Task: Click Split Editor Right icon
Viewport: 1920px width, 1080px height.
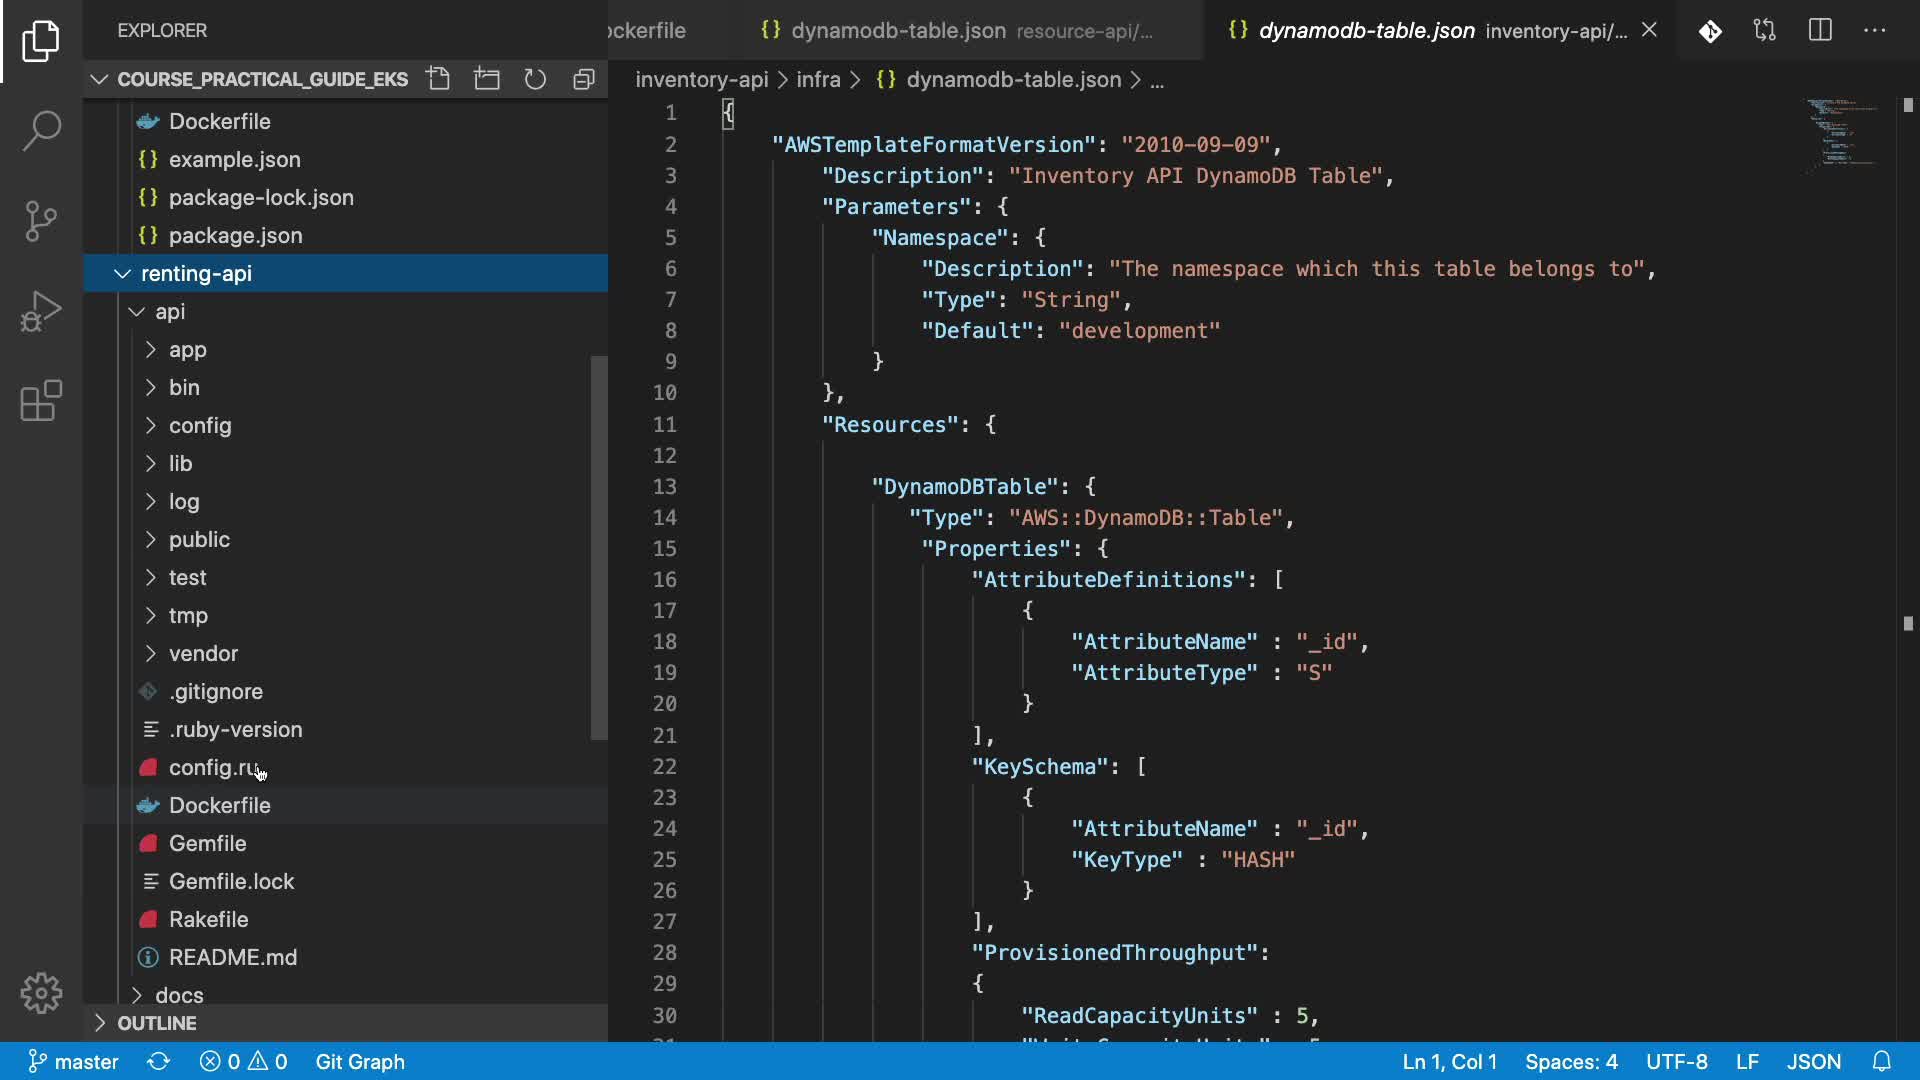Action: point(1820,30)
